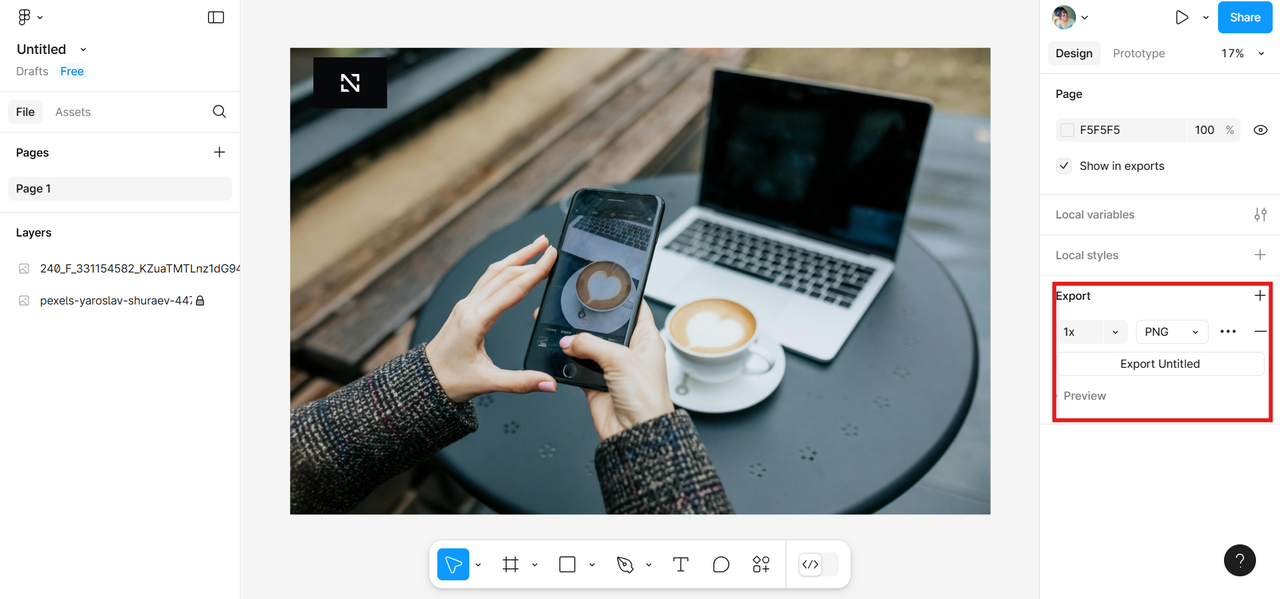Click the Drafts location label

pos(32,71)
